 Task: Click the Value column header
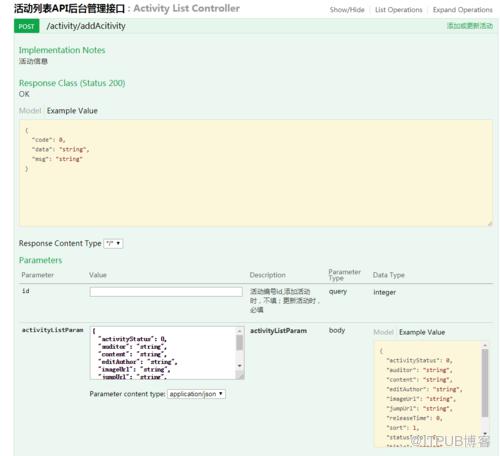tap(98, 275)
